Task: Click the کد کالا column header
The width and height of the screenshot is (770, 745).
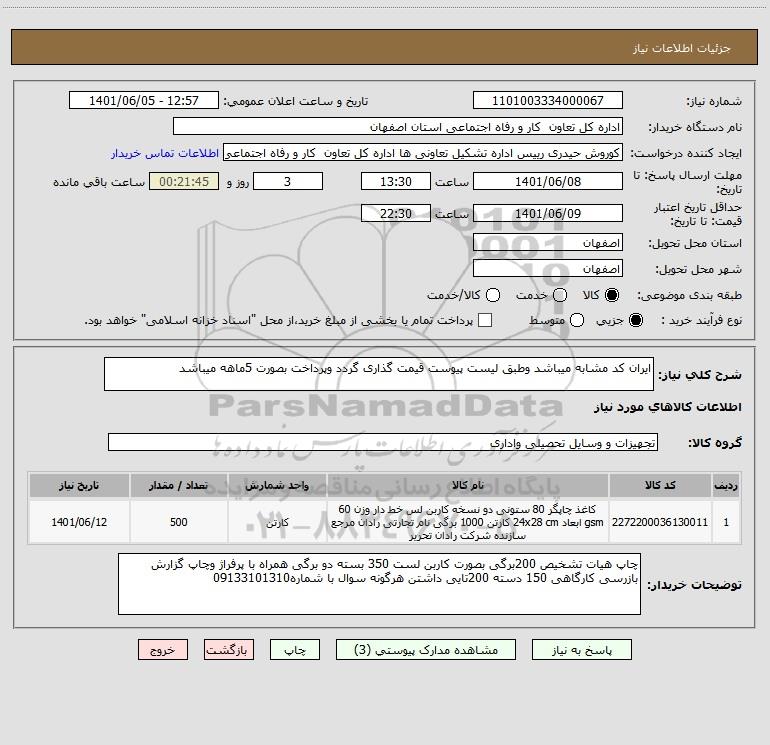Action: click(660, 485)
